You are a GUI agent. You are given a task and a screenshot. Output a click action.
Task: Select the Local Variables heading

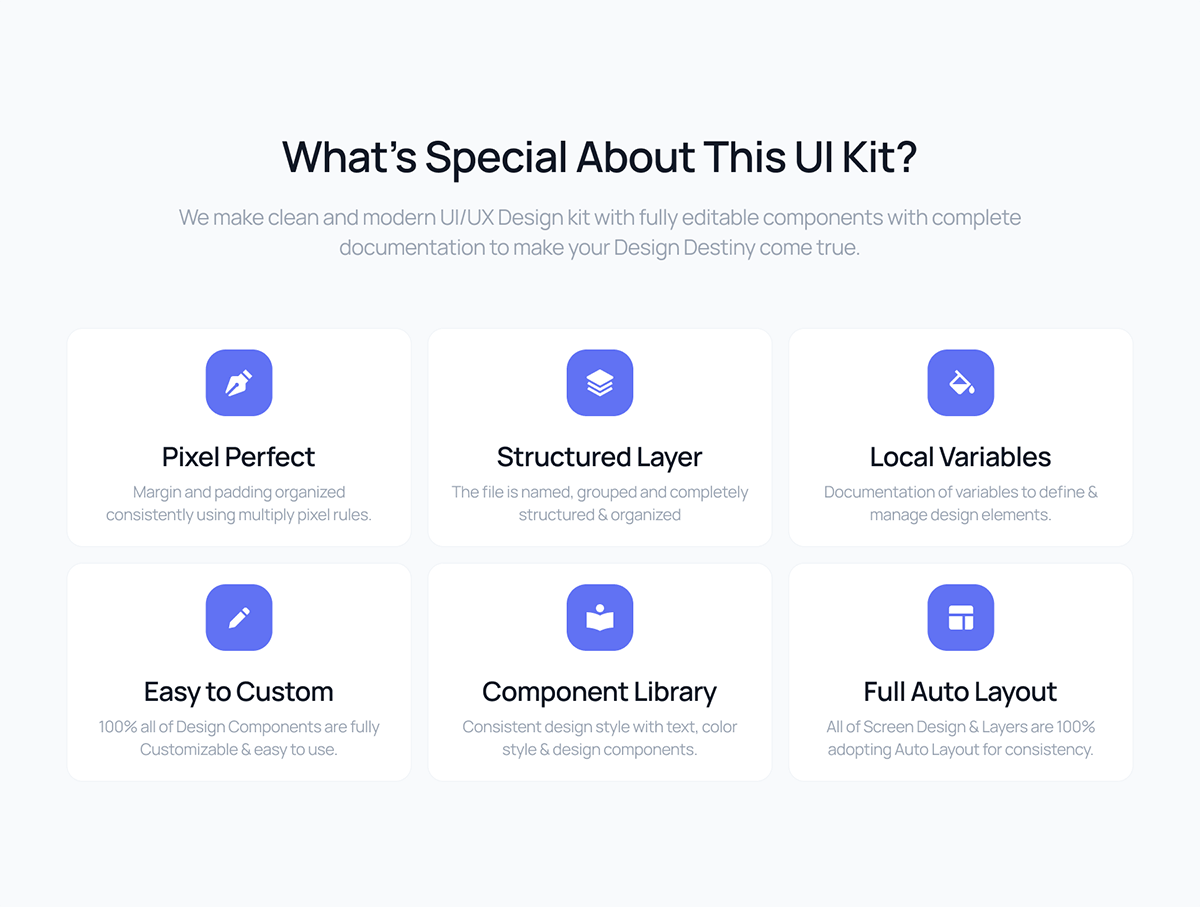[961, 457]
